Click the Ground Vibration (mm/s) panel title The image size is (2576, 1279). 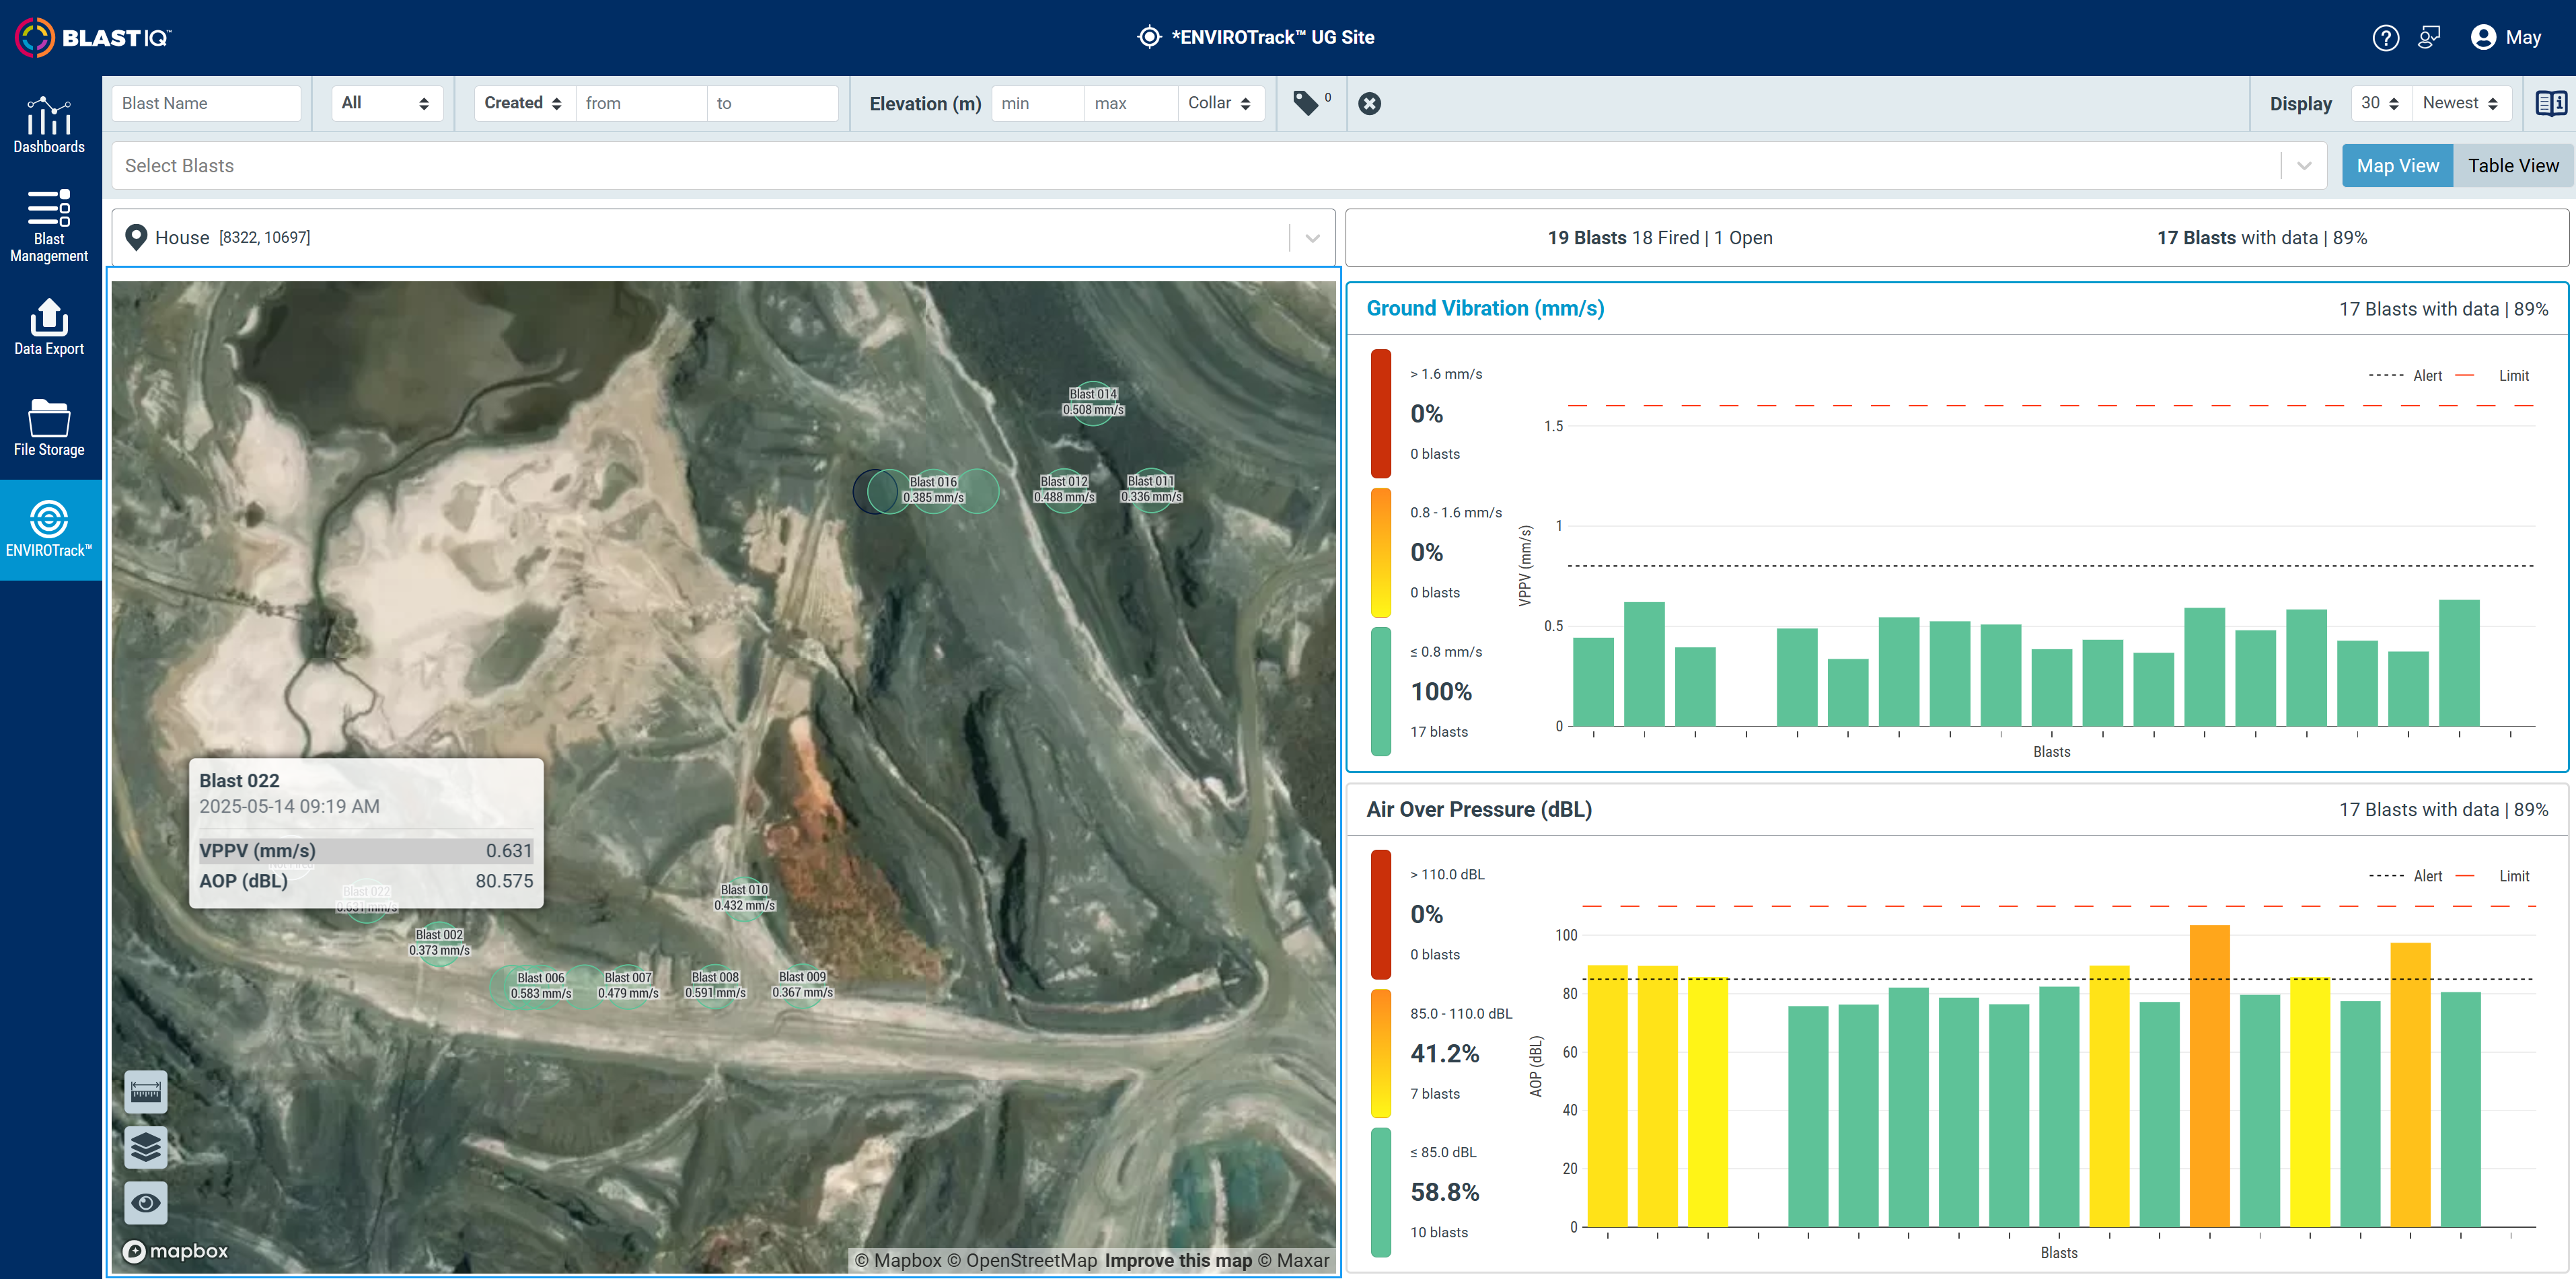pos(1485,308)
